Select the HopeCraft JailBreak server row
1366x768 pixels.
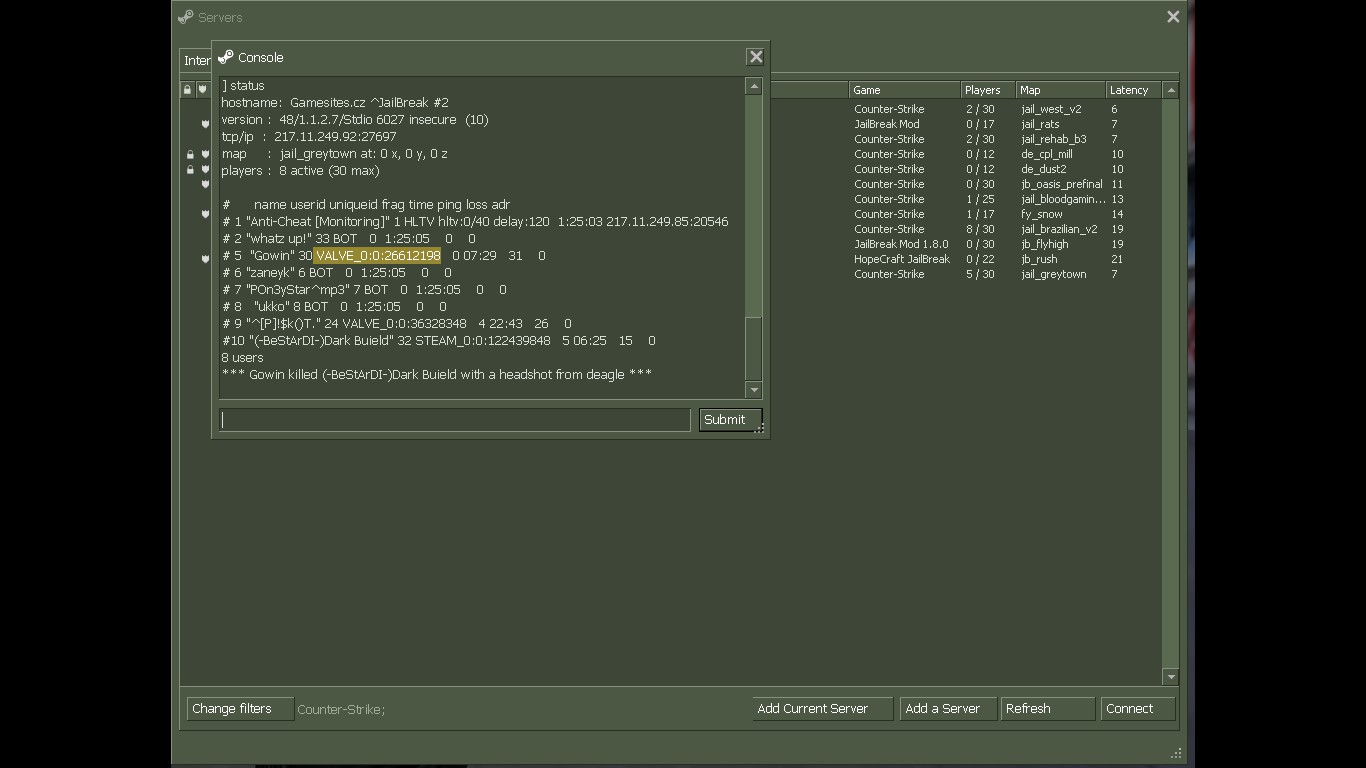tap(671, 259)
